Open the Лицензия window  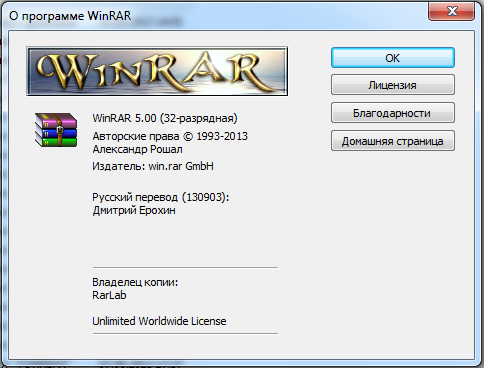tap(393, 85)
